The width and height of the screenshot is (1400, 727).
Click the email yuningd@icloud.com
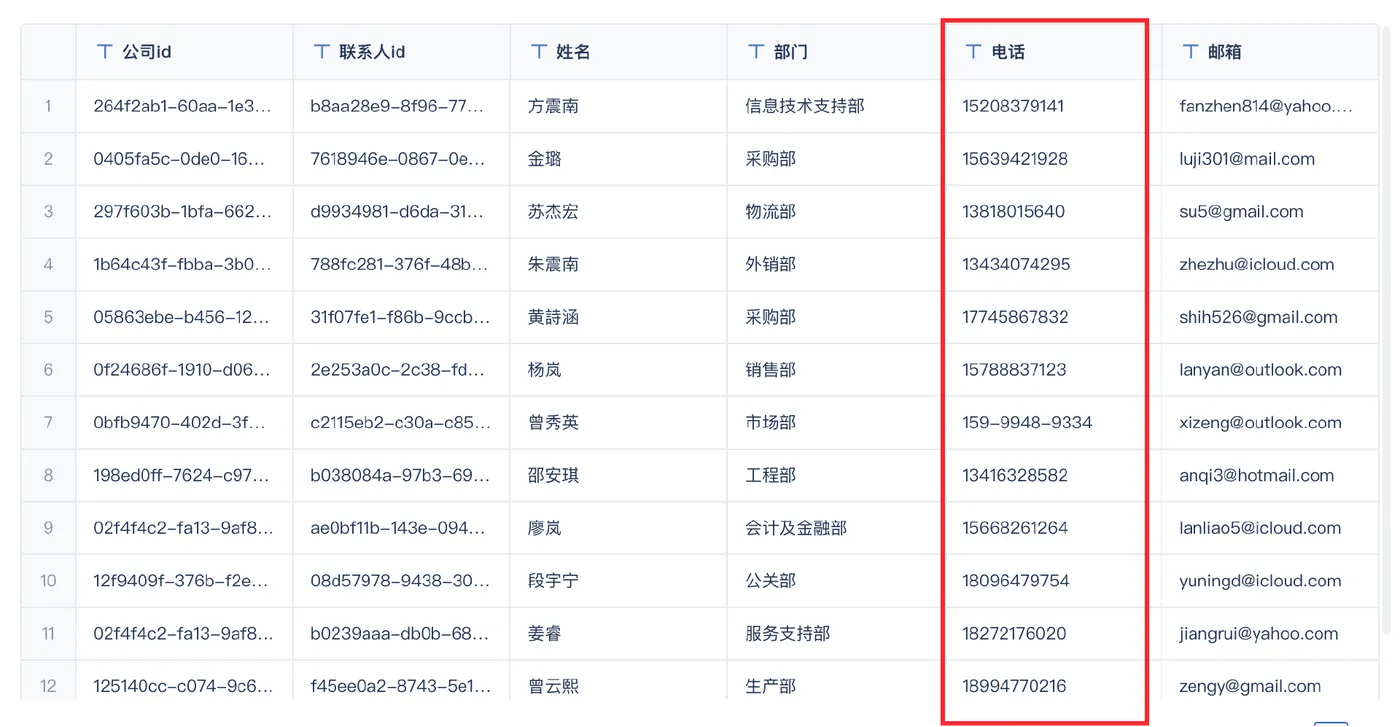pos(1261,581)
